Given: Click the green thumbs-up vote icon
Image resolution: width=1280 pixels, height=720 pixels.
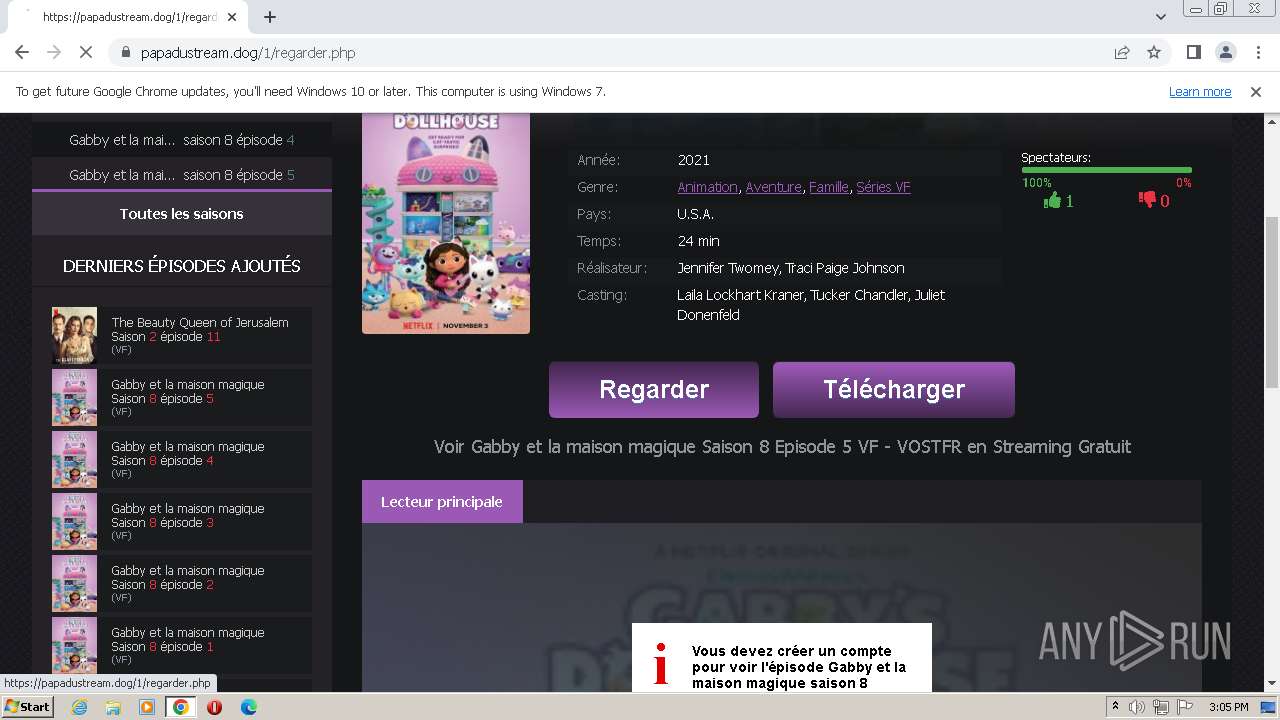Looking at the screenshot, I should [1052, 200].
